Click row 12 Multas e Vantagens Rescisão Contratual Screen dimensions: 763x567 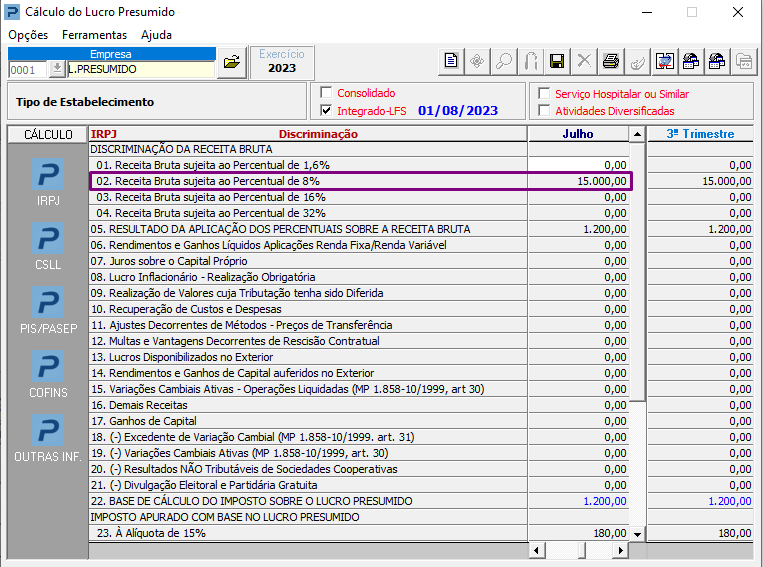tap(308, 341)
